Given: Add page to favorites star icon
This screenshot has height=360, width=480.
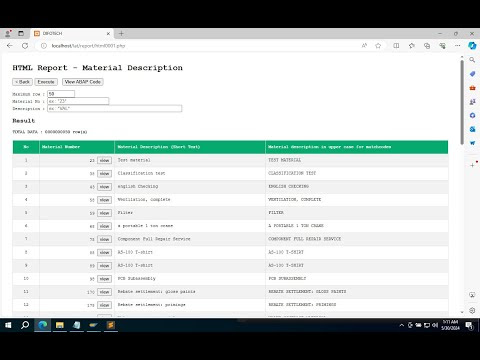Looking at the screenshot, I should coord(378,46).
